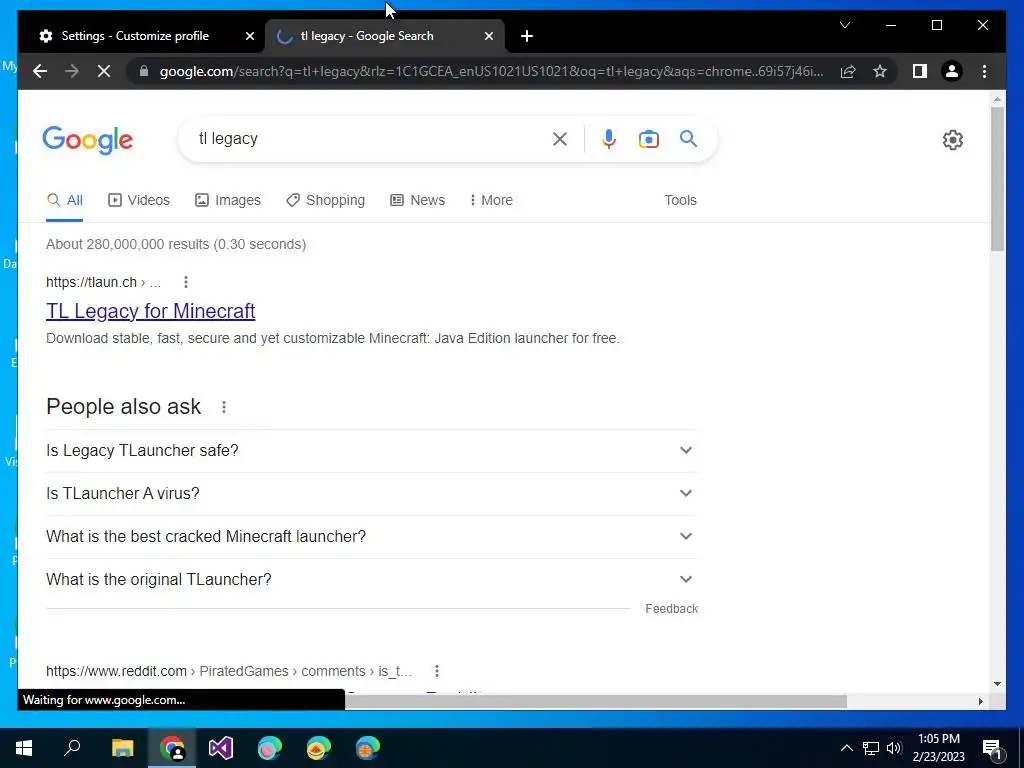1024x768 pixels.
Task: Click the magnifier search button
Action: 688,138
